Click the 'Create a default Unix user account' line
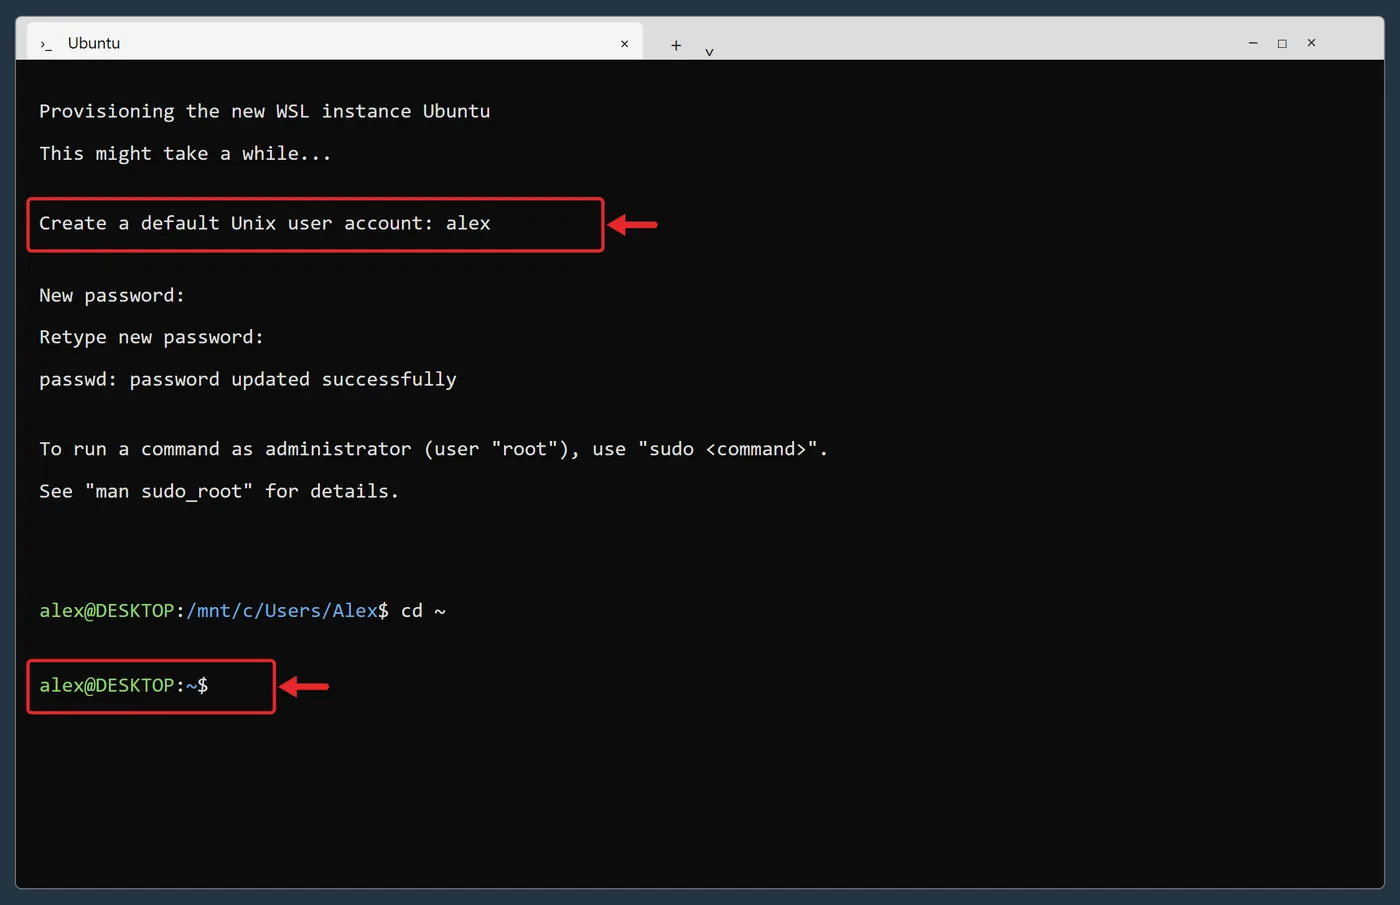Viewport: 1400px width, 905px height. pyautogui.click(x=265, y=223)
